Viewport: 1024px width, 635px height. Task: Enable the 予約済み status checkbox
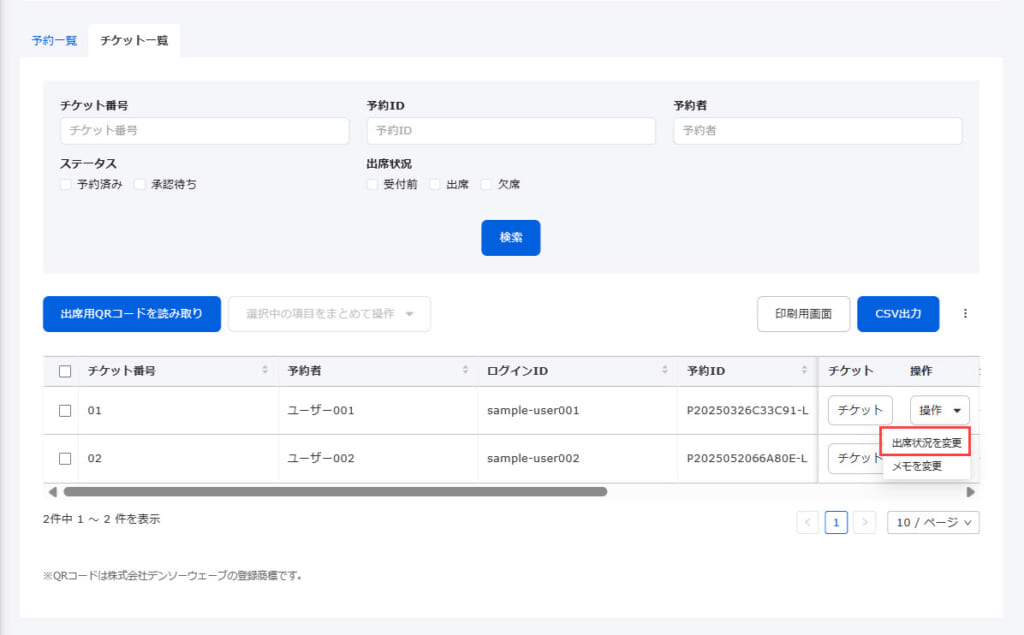tap(66, 185)
